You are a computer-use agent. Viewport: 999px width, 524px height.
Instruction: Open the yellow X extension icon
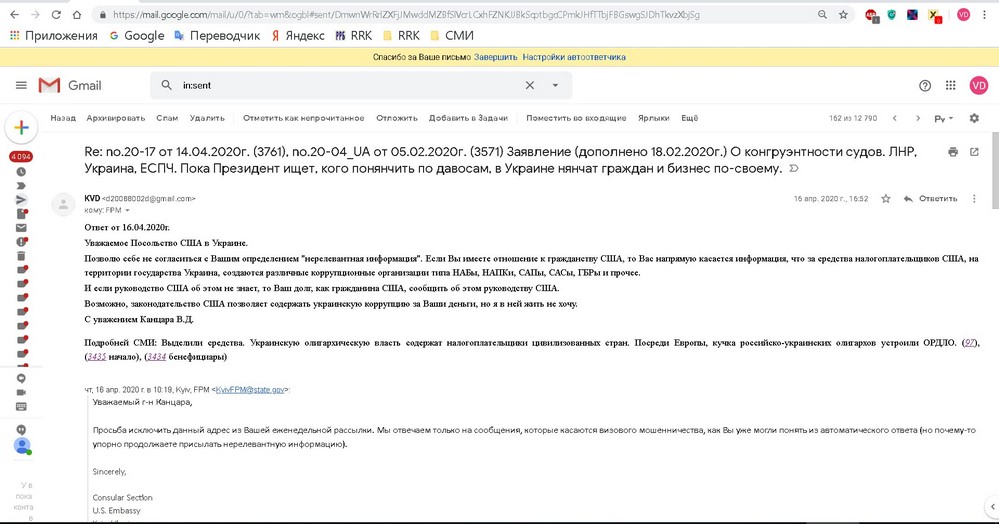934,15
